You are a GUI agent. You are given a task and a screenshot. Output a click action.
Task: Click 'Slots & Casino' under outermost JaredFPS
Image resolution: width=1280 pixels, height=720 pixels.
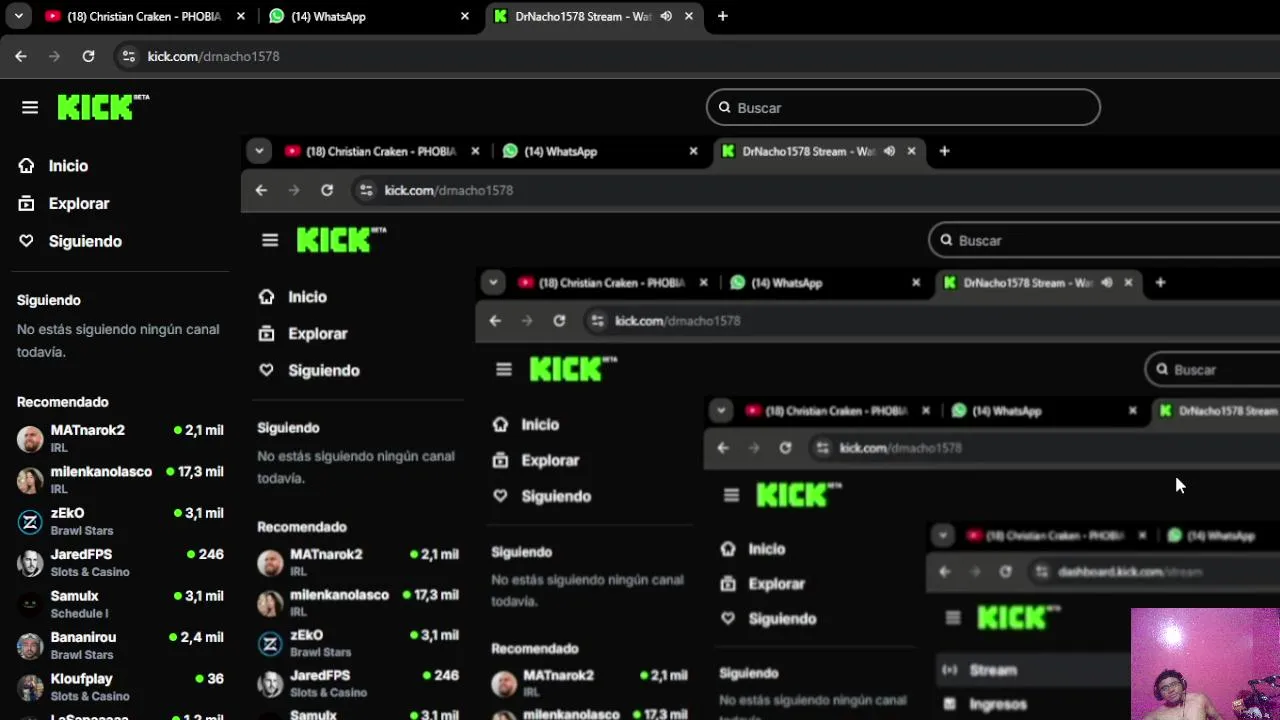[x=90, y=572]
